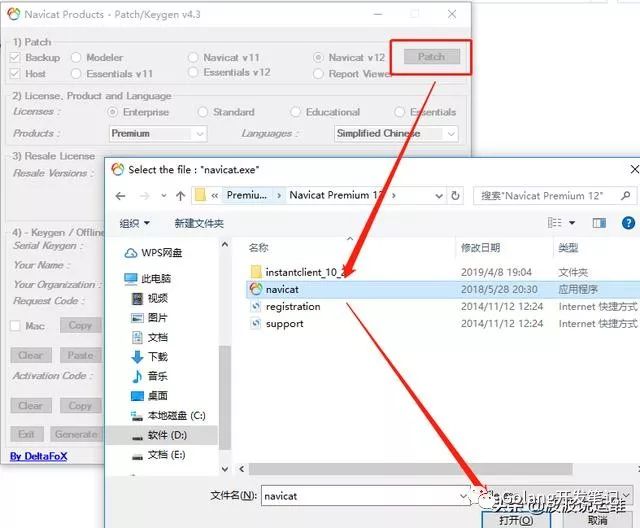Go up one folder level
This screenshot has height=528, width=640.
tap(180, 196)
